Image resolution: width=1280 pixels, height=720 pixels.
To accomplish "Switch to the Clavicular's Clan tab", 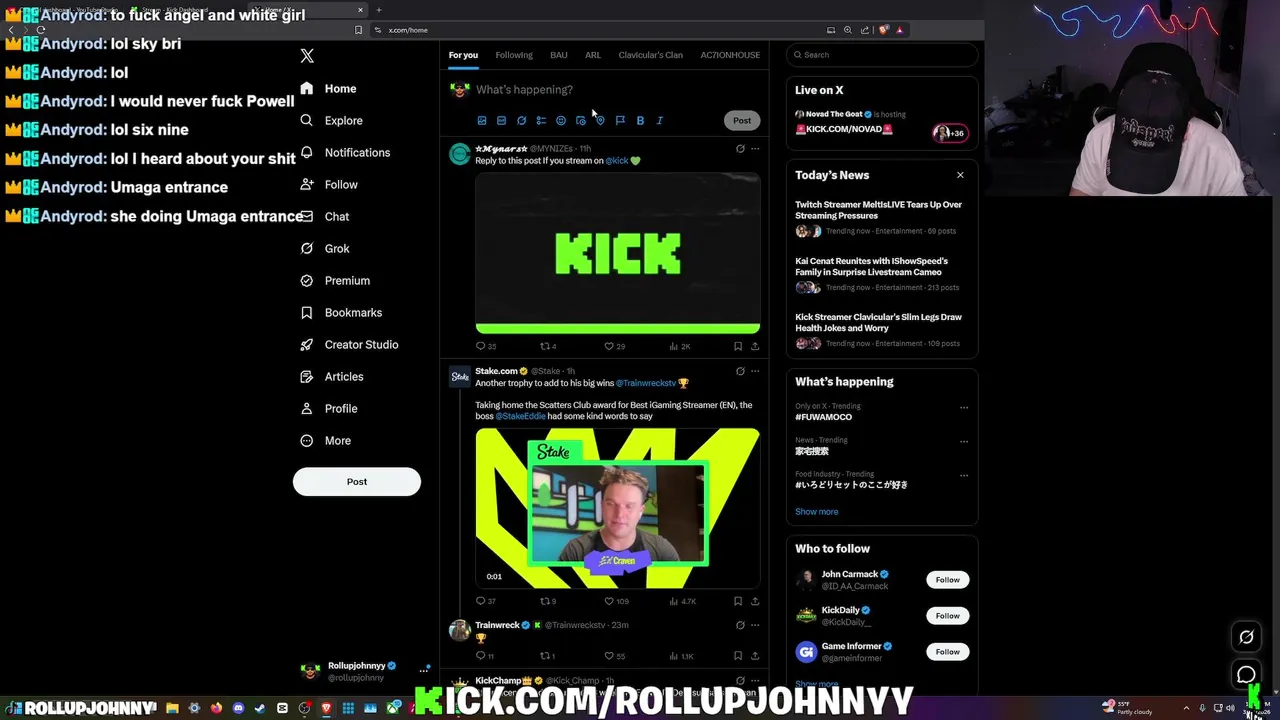I will [651, 55].
